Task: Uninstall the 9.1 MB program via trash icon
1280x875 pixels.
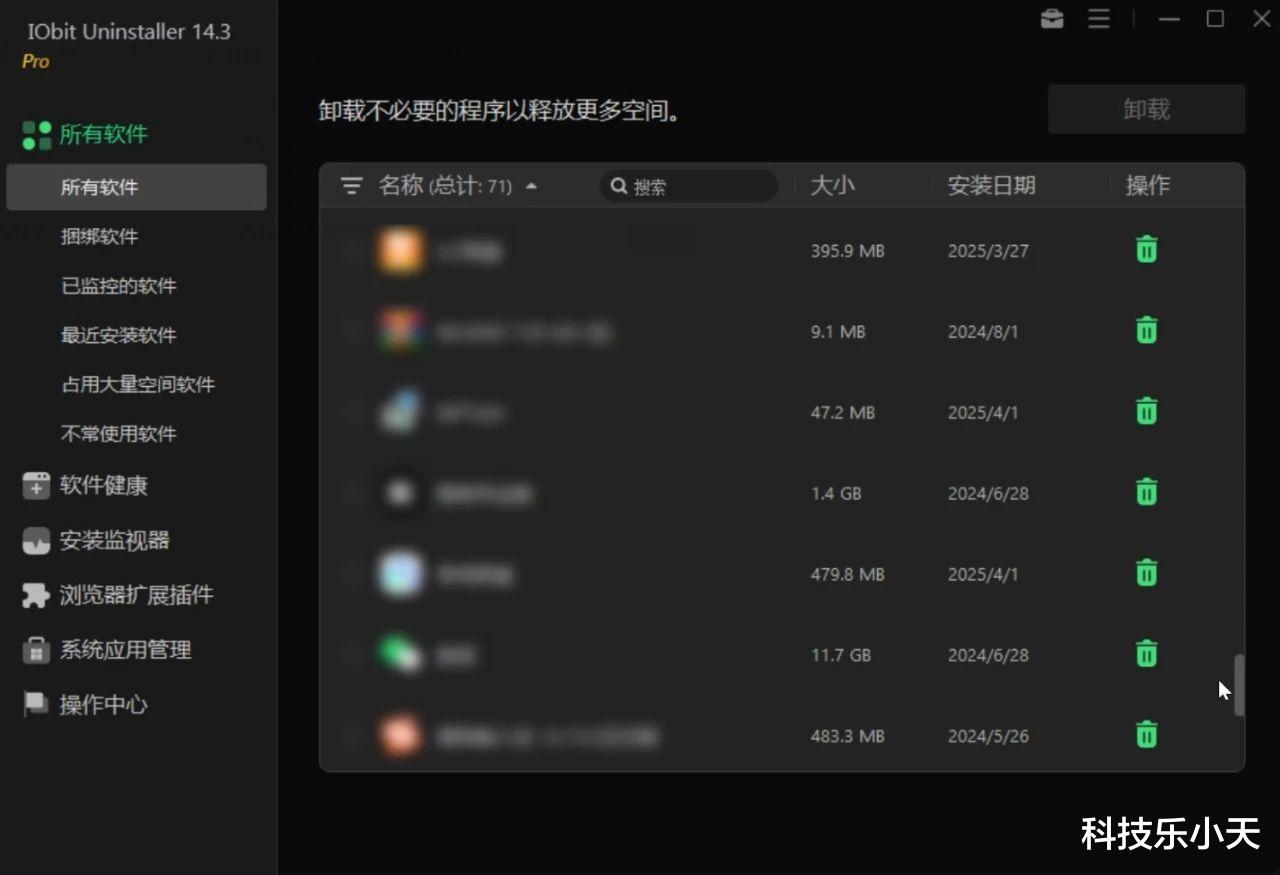Action: click(1146, 330)
